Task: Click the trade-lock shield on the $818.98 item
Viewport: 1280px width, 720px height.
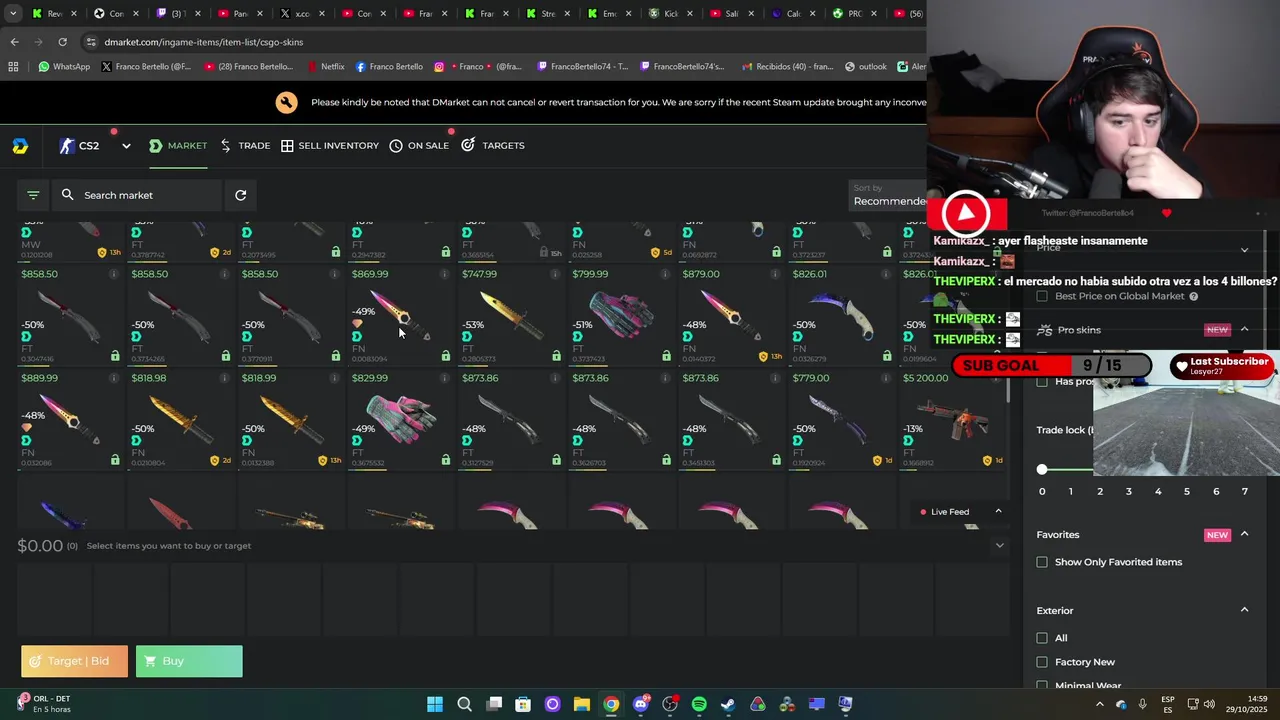Action: coord(215,460)
